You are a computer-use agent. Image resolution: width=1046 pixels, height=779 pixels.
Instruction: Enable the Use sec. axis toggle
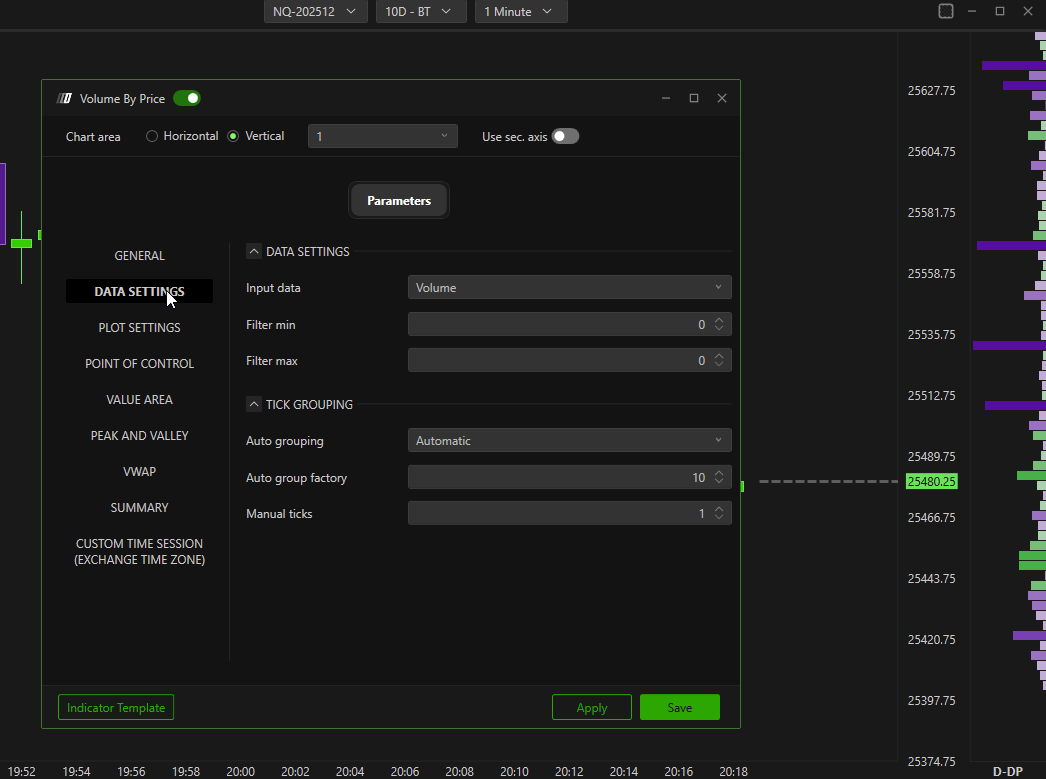(x=565, y=137)
